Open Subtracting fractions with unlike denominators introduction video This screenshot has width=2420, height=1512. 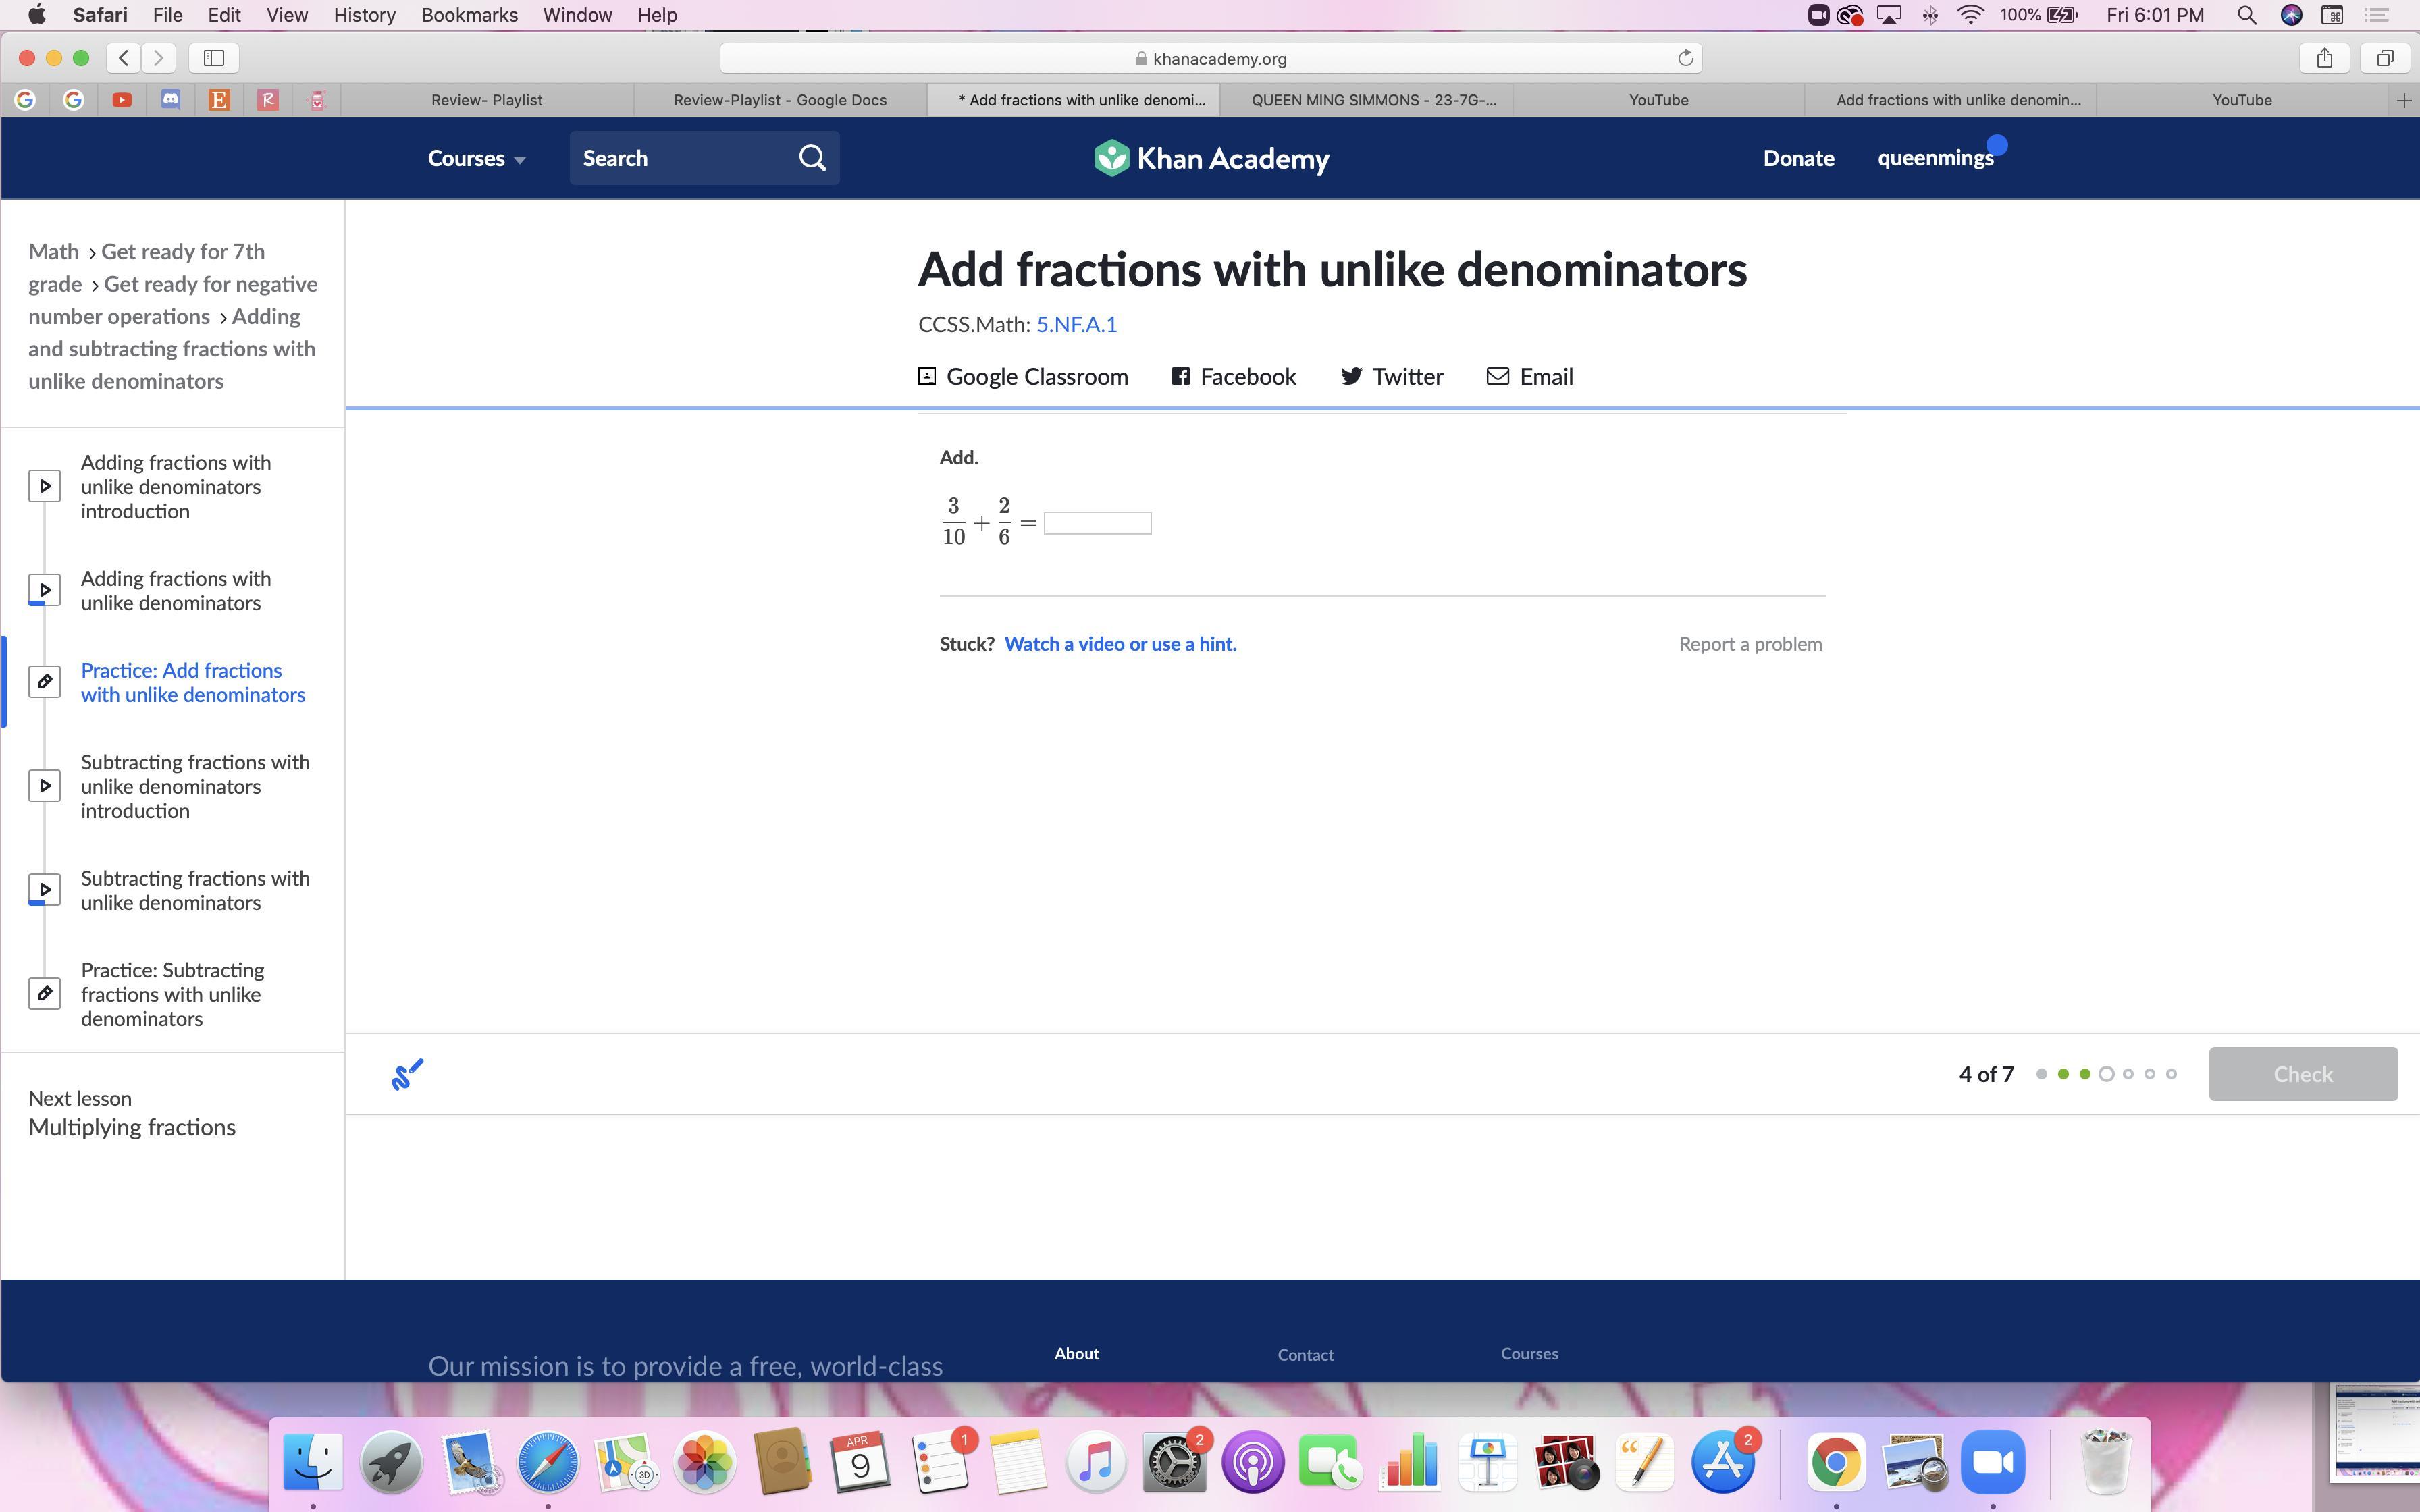click(195, 786)
